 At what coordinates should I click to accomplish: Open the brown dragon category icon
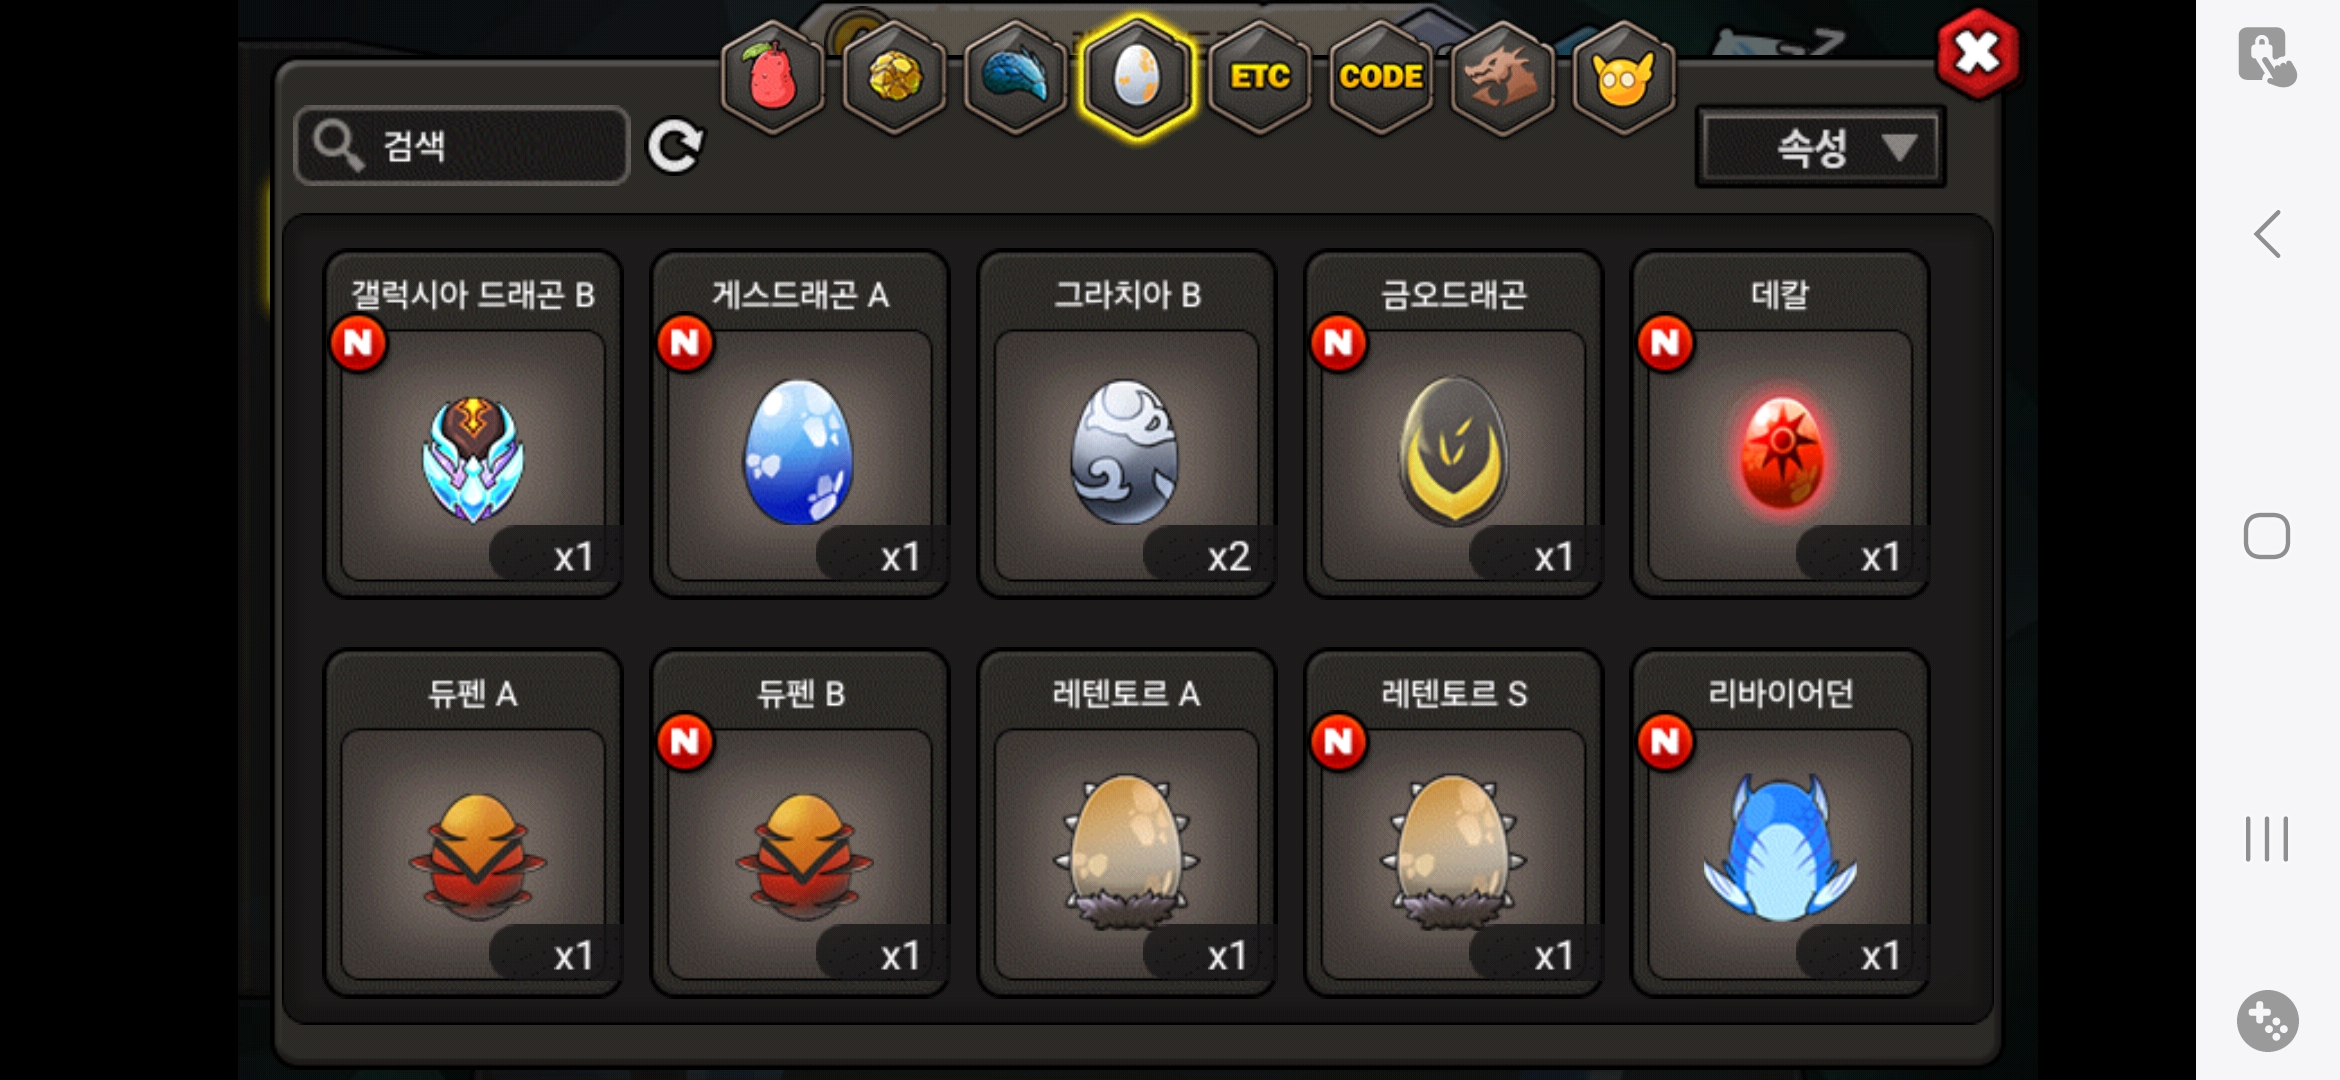[x=1502, y=78]
